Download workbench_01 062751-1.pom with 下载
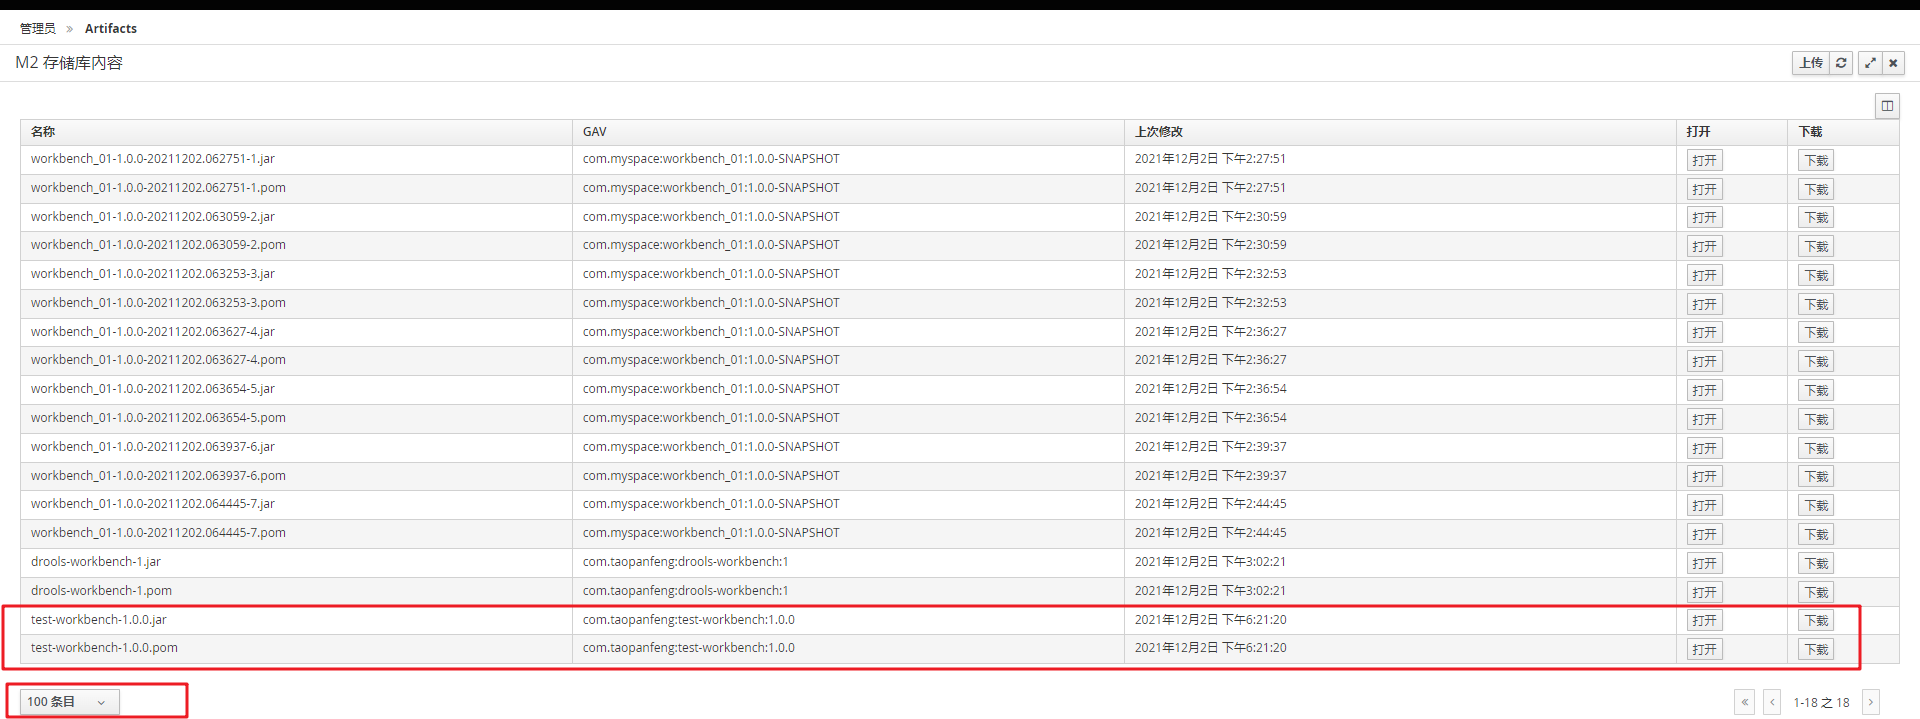This screenshot has width=1920, height=719. point(1816,190)
